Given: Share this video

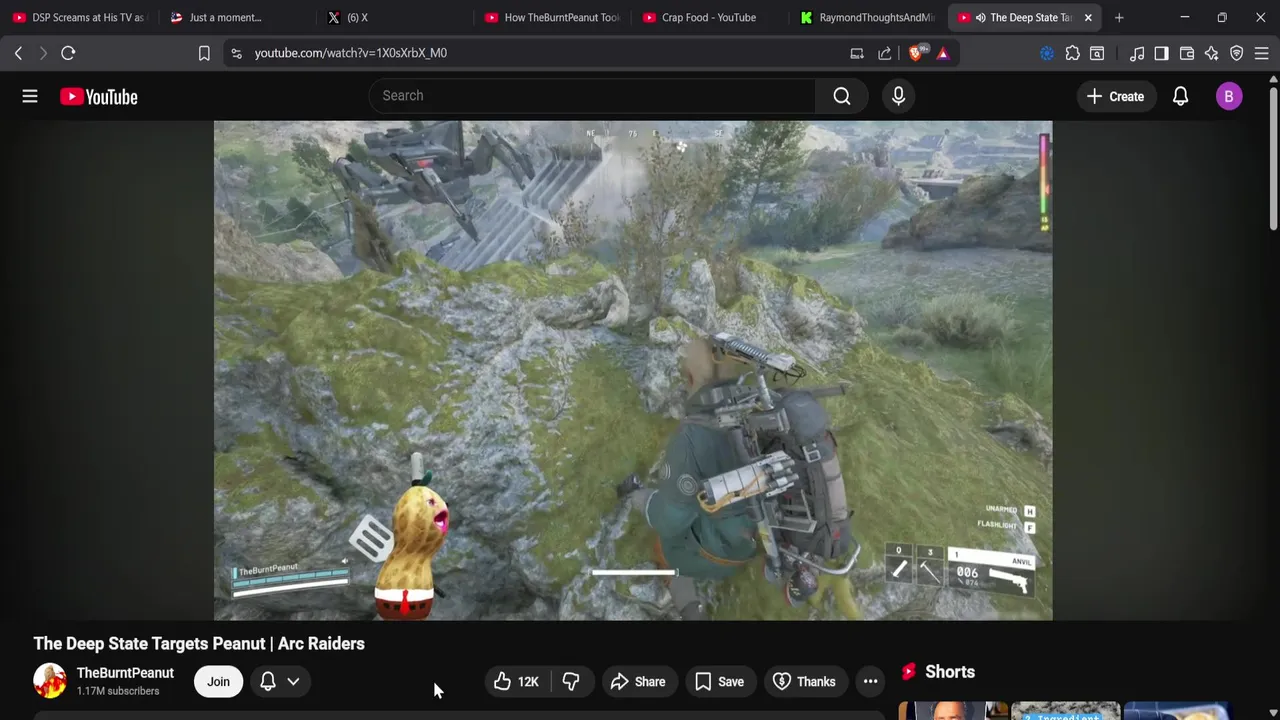Looking at the screenshot, I should pyautogui.click(x=638, y=682).
